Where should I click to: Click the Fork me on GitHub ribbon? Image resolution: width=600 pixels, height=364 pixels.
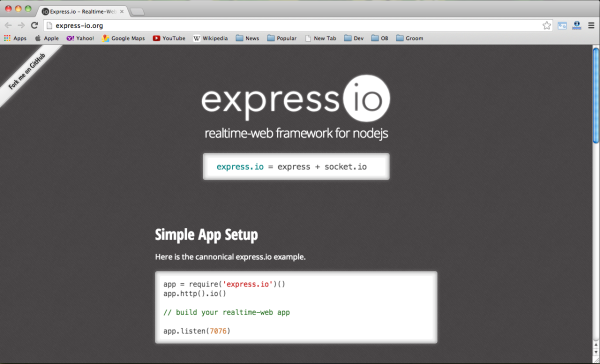(x=27, y=72)
